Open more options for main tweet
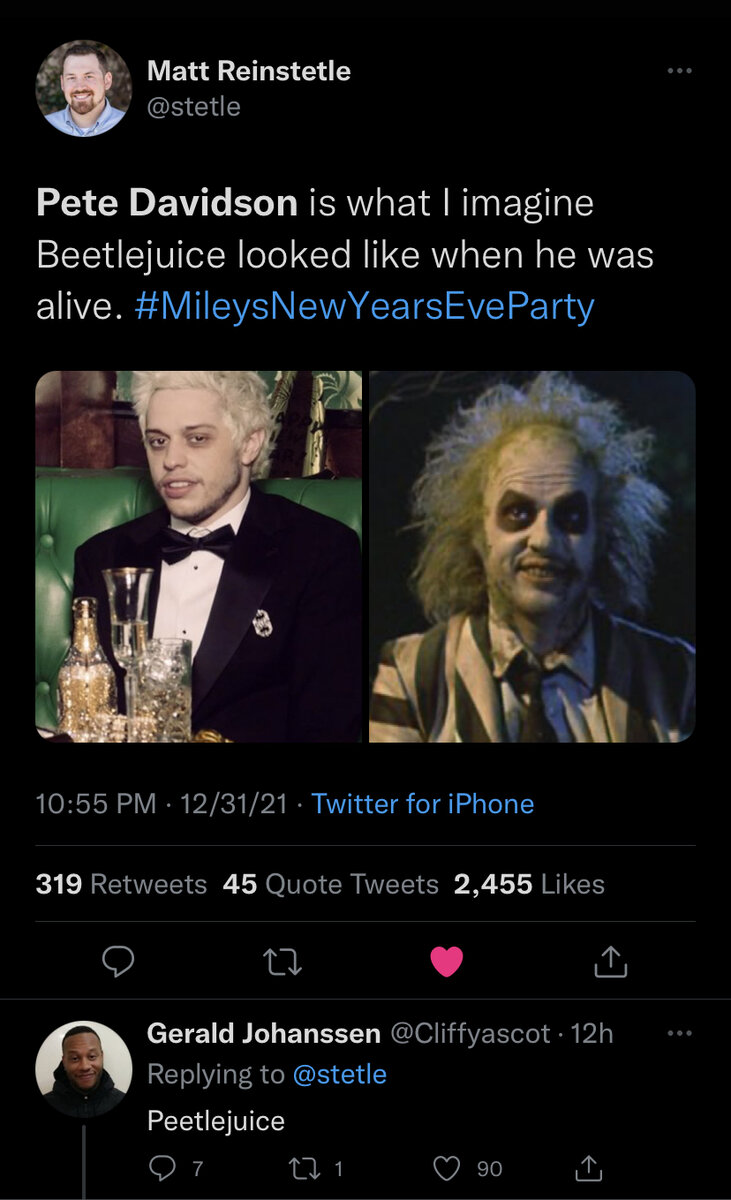 click(679, 71)
